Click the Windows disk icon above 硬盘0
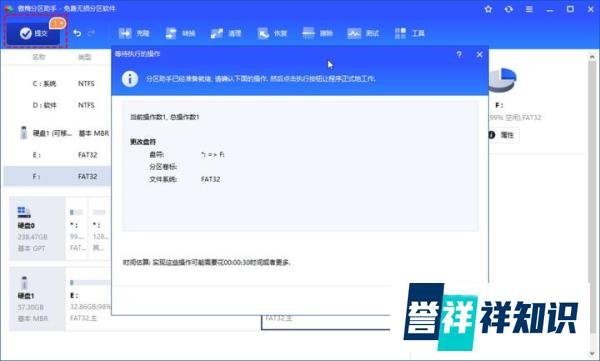Screen dimensions: 600x361 24,212
